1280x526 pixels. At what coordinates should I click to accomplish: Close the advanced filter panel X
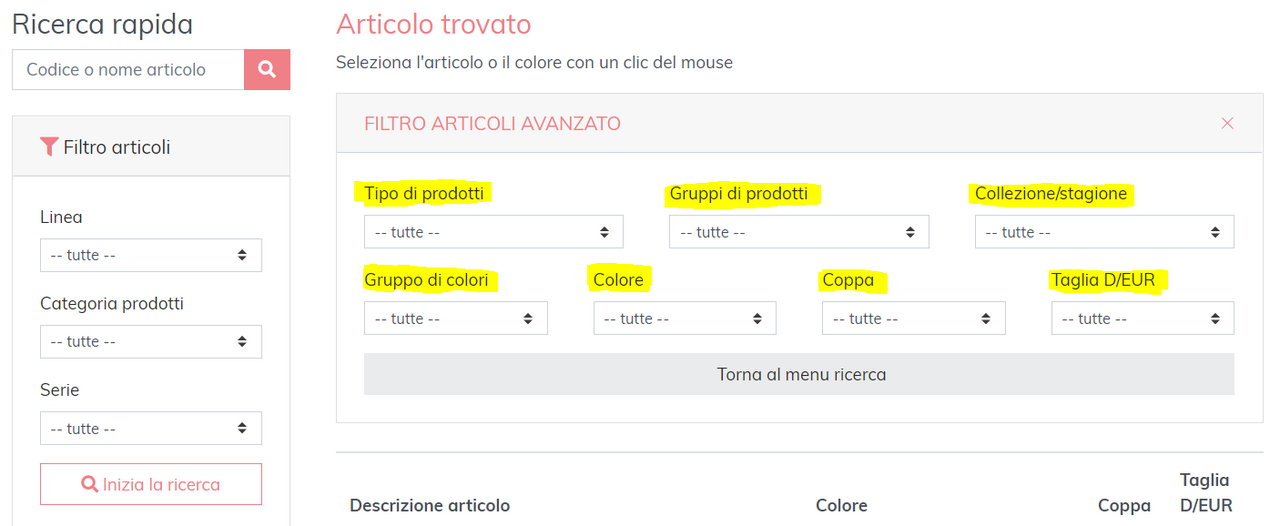click(1227, 123)
